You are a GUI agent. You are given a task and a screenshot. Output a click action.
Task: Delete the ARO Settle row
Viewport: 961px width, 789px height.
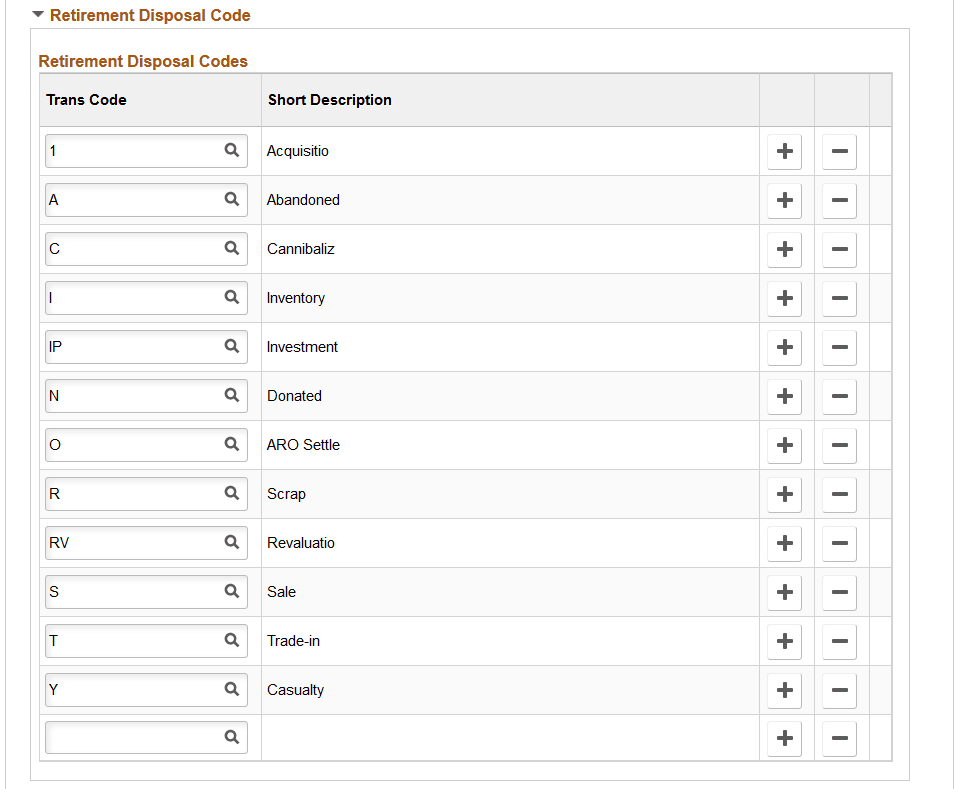(839, 445)
